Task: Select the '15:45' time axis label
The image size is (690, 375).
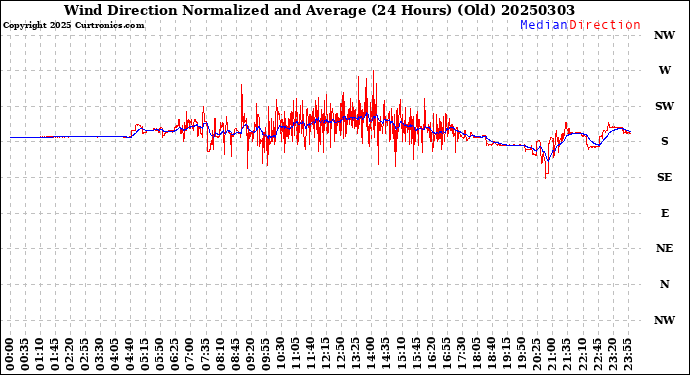Action: [x=415, y=354]
